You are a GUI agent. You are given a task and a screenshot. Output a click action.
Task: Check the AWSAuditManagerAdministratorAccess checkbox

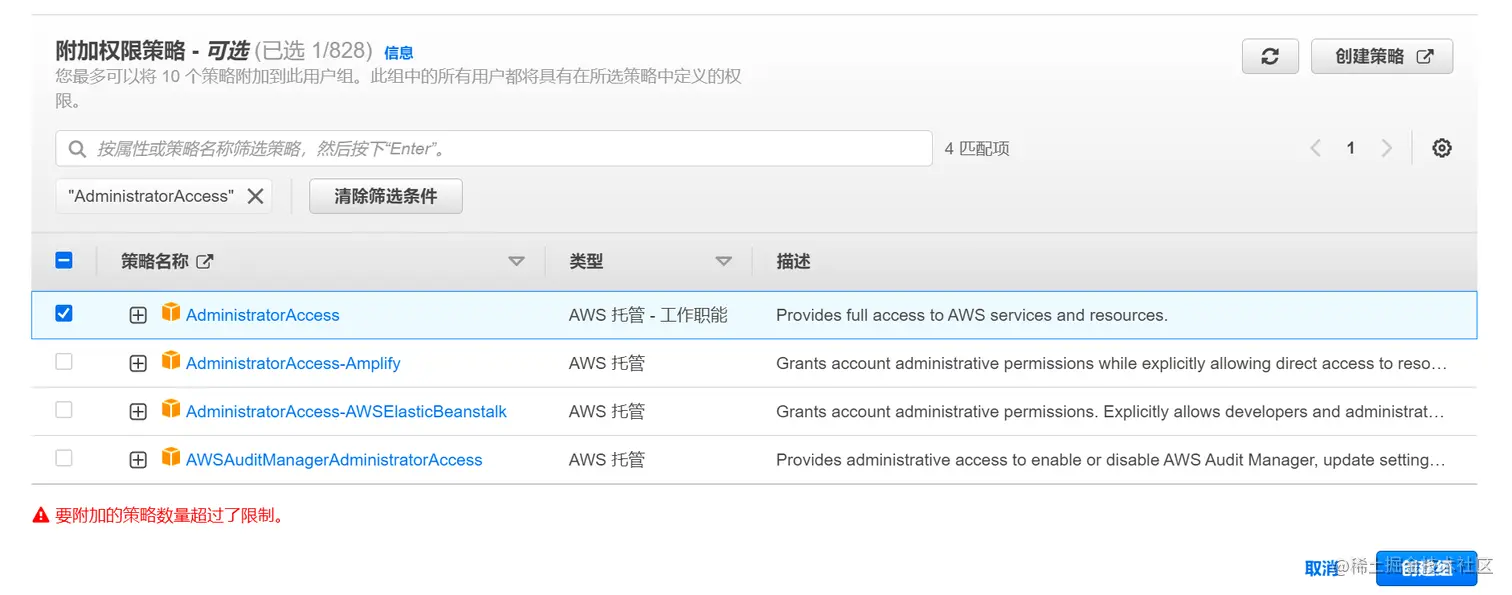coord(64,458)
